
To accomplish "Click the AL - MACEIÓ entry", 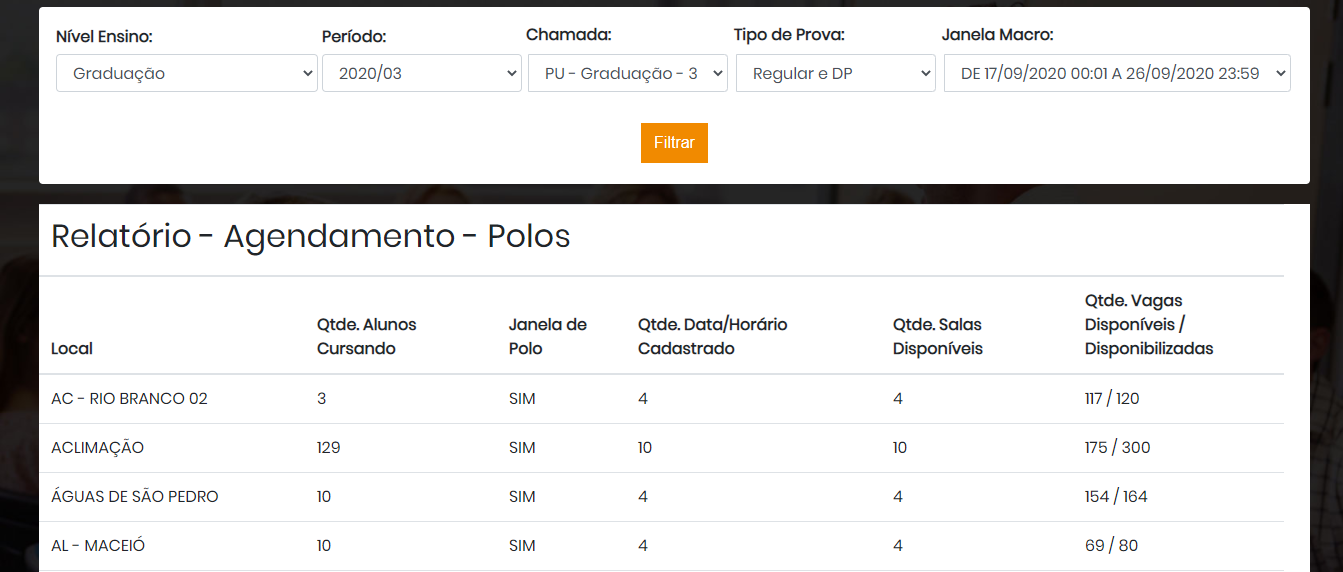I will coord(98,545).
